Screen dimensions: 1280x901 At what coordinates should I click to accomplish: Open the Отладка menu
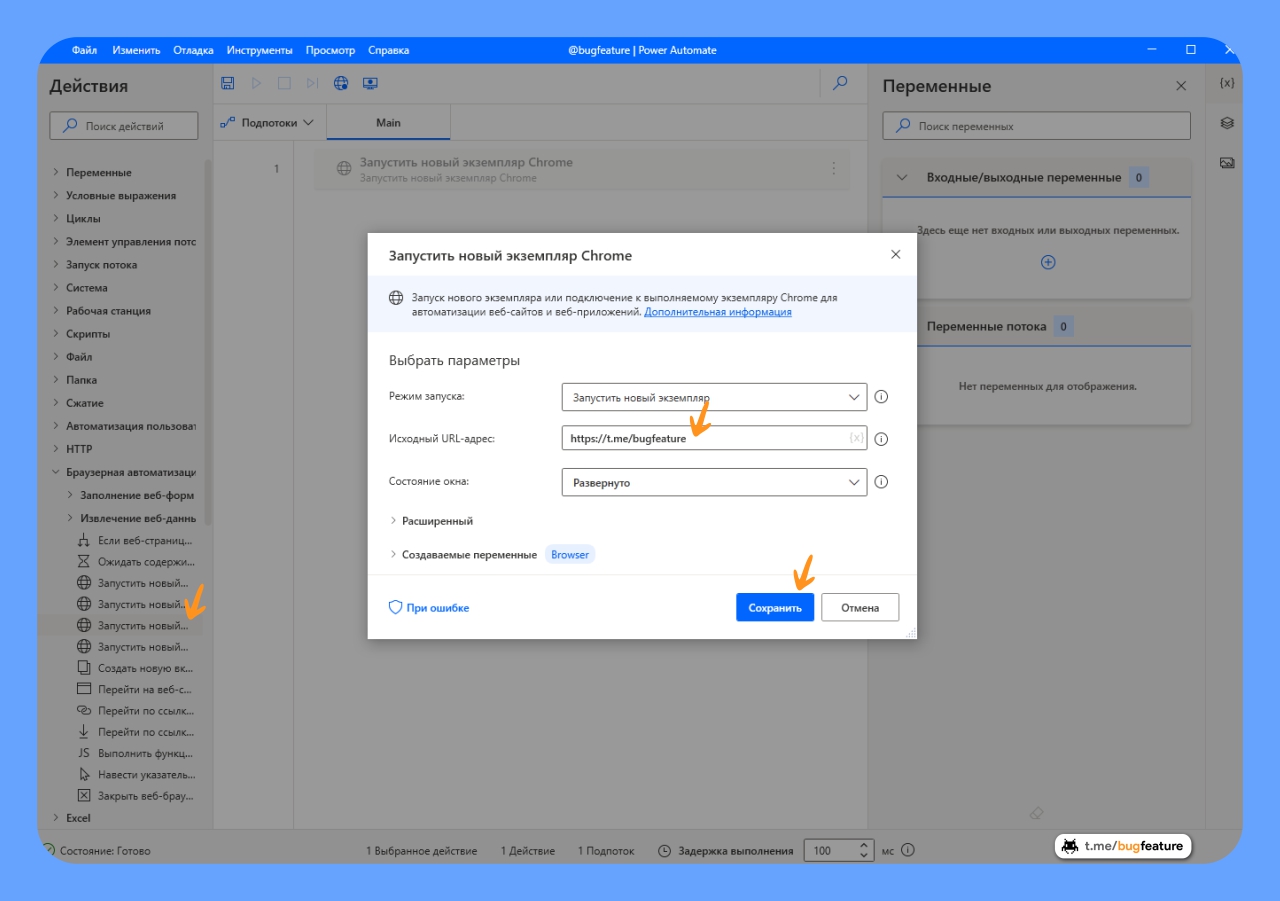(193, 50)
